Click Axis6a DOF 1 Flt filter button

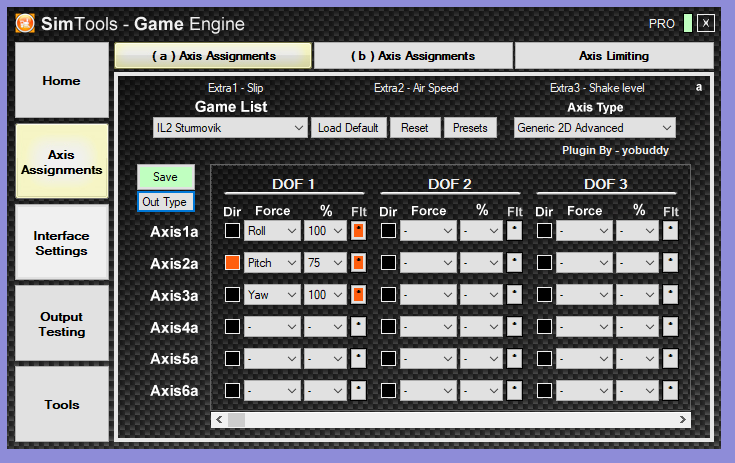pyautogui.click(x=359, y=390)
